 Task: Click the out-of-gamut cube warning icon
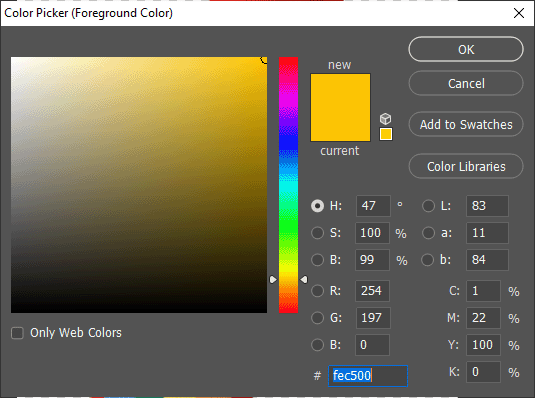[x=386, y=119]
